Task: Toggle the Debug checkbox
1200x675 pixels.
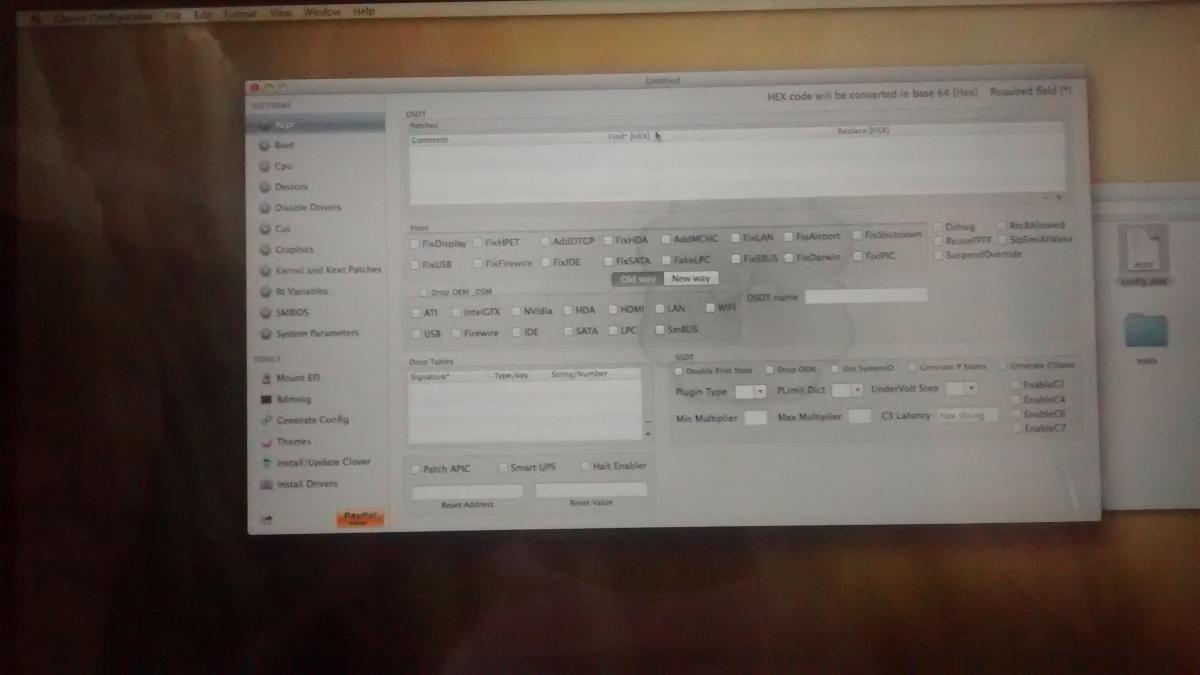Action: point(938,228)
